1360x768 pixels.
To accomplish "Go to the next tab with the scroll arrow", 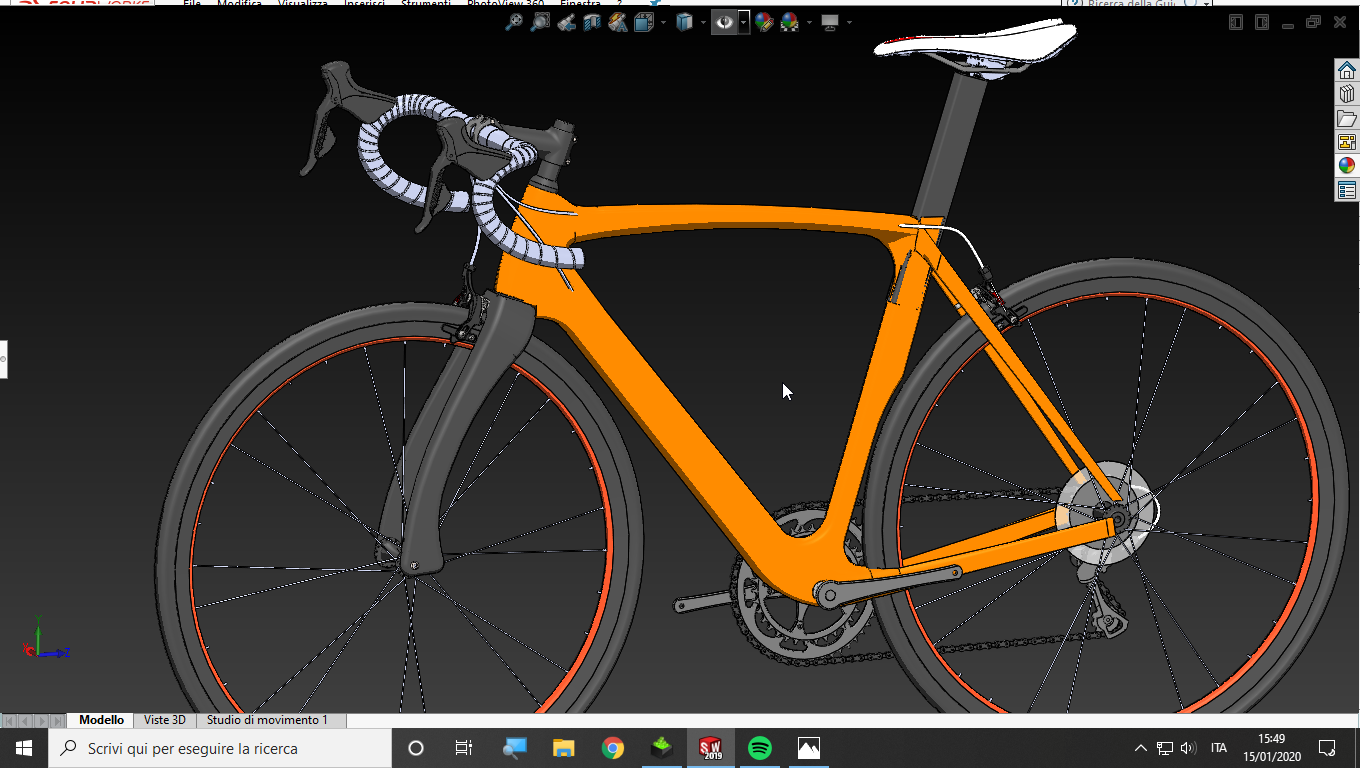I will tap(41, 721).
